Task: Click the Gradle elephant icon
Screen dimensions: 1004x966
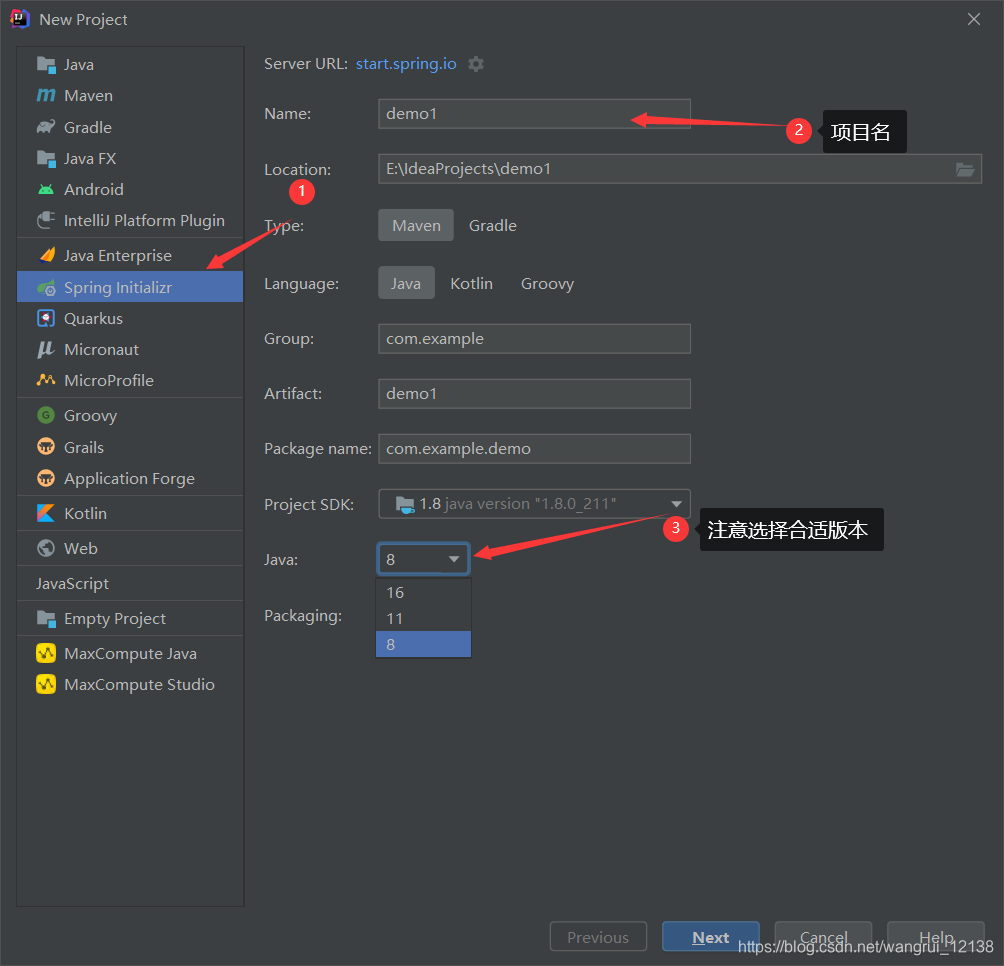Action: pyautogui.click(x=46, y=127)
